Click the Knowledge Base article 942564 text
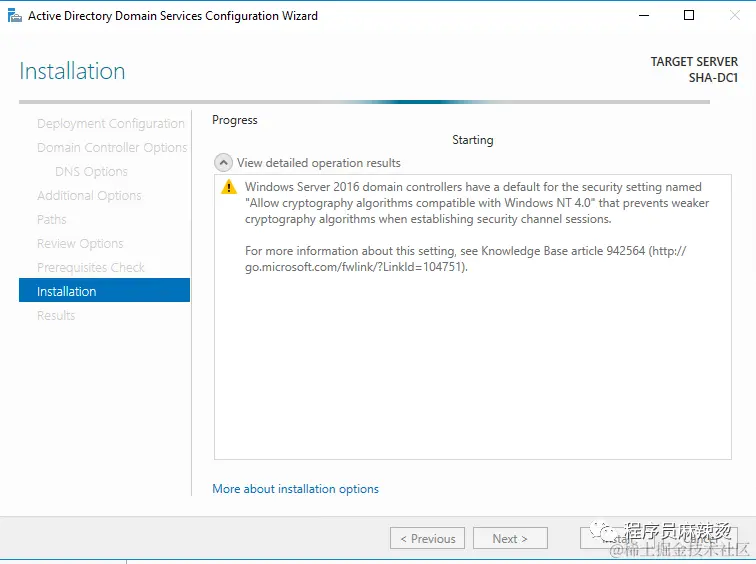756x564 pixels. click(x=563, y=251)
